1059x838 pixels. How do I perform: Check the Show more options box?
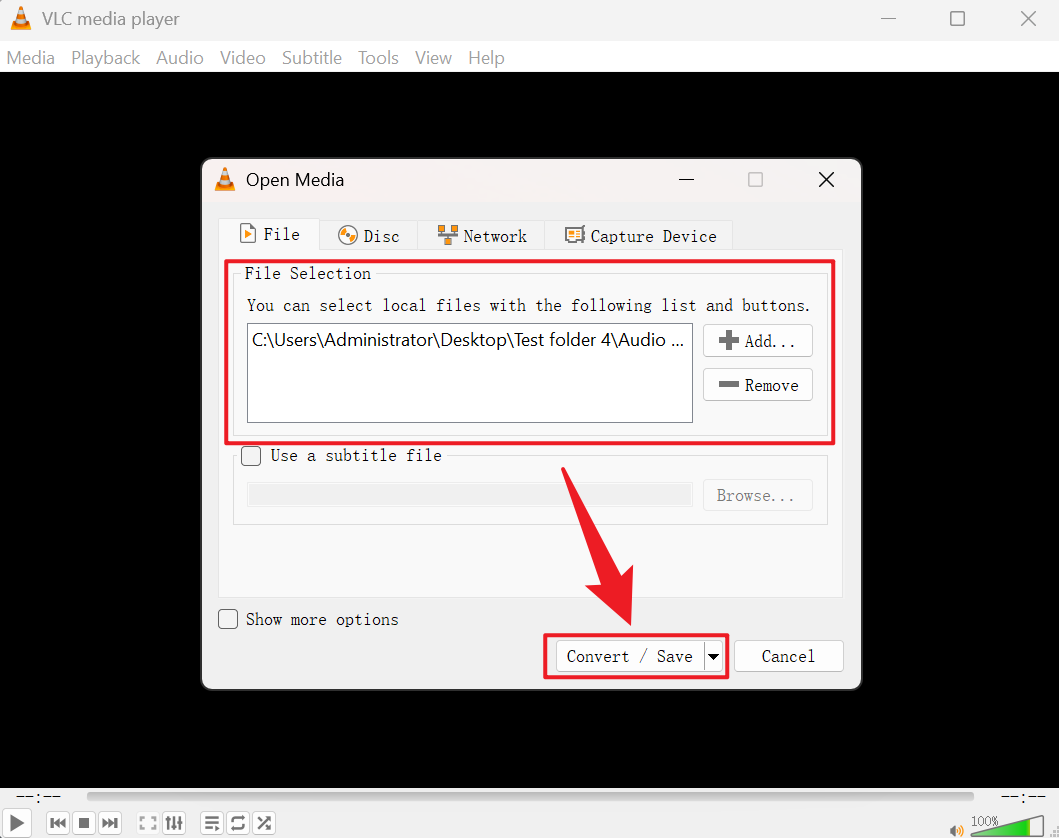coord(228,619)
